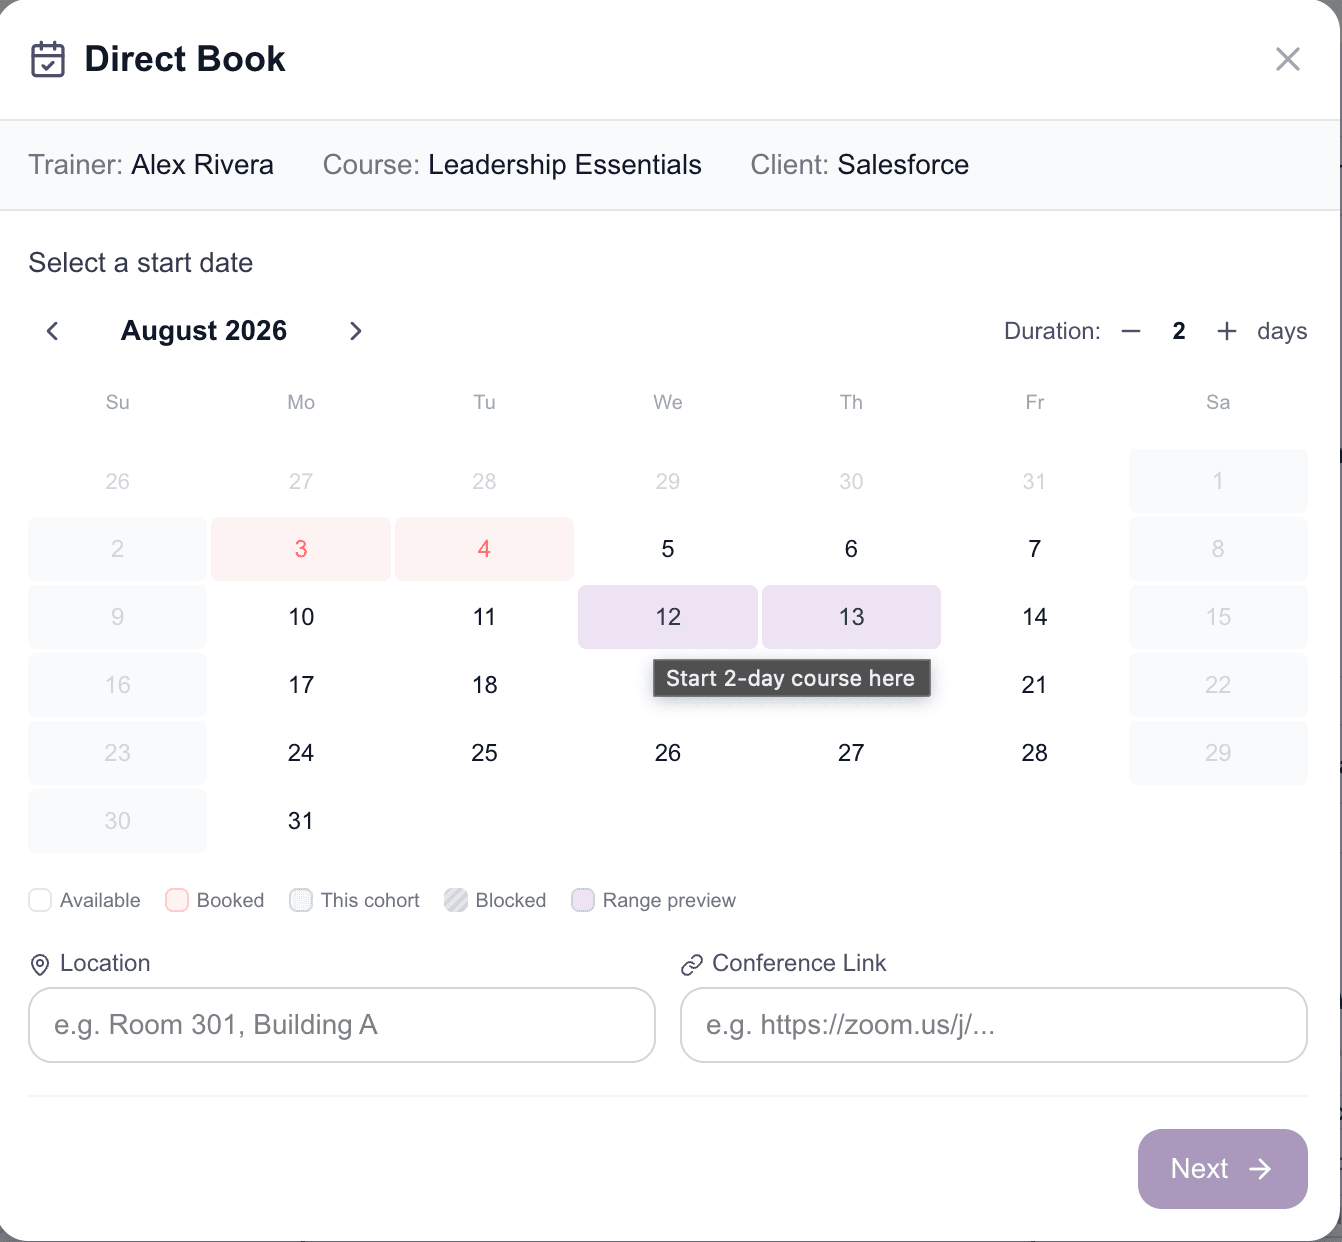Click the Booked legend swatch
1342x1242 pixels.
[x=177, y=900]
